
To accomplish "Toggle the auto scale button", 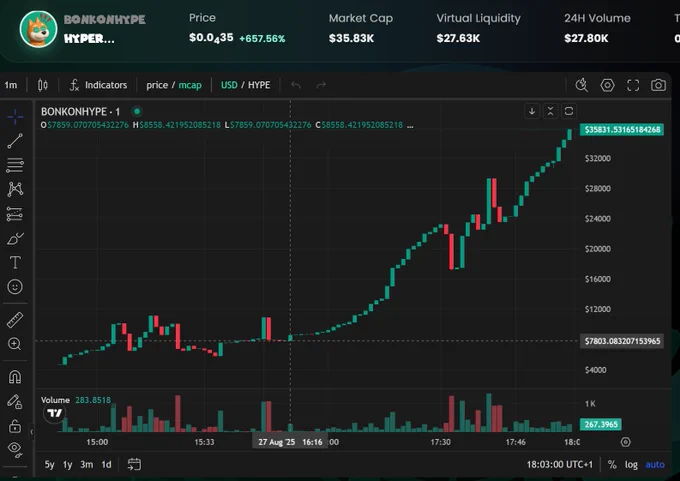I will (655, 465).
